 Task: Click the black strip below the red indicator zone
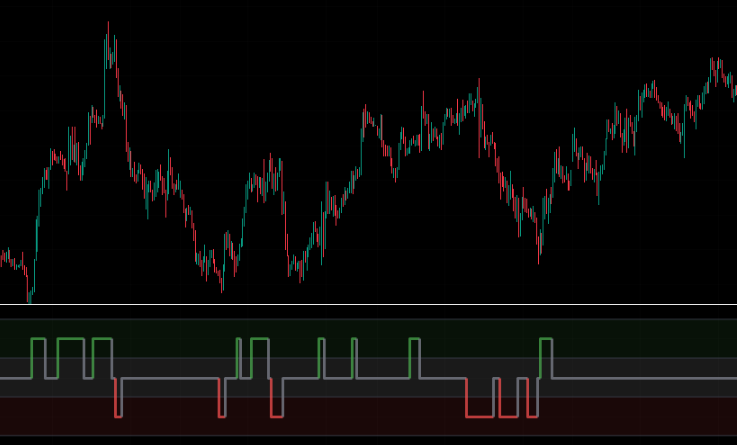tap(368, 440)
